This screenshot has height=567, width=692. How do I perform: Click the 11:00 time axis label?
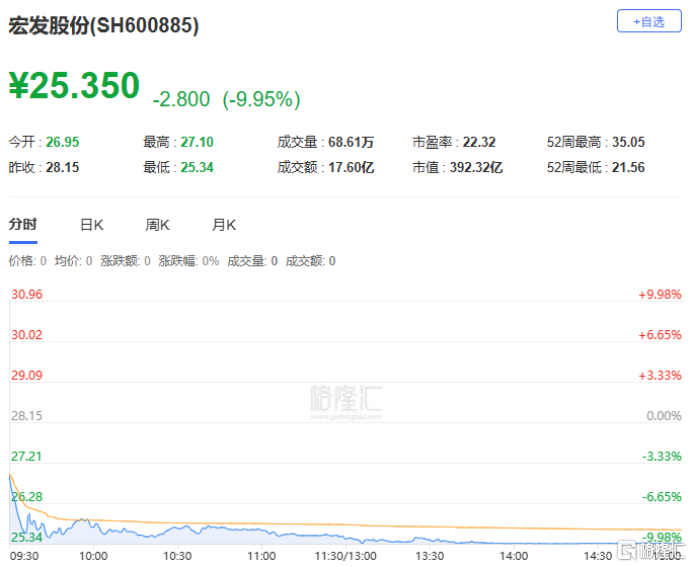point(262,556)
